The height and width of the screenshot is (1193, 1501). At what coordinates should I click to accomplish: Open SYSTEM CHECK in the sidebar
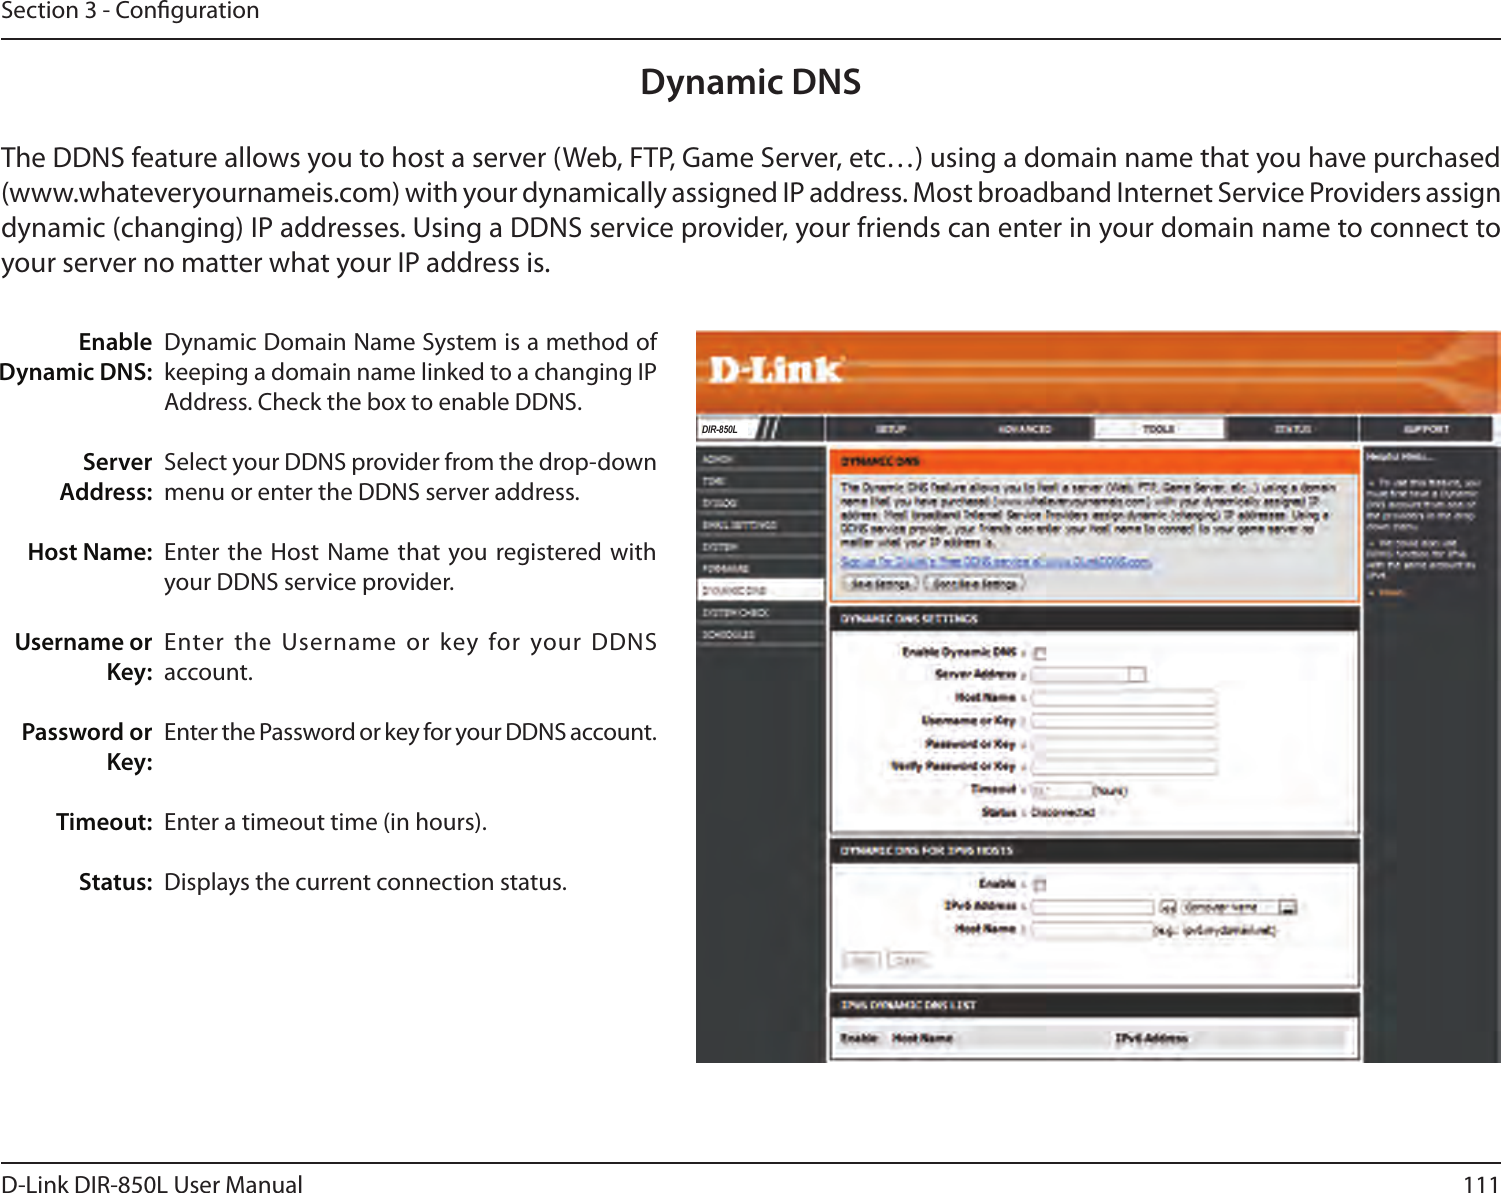click(761, 613)
